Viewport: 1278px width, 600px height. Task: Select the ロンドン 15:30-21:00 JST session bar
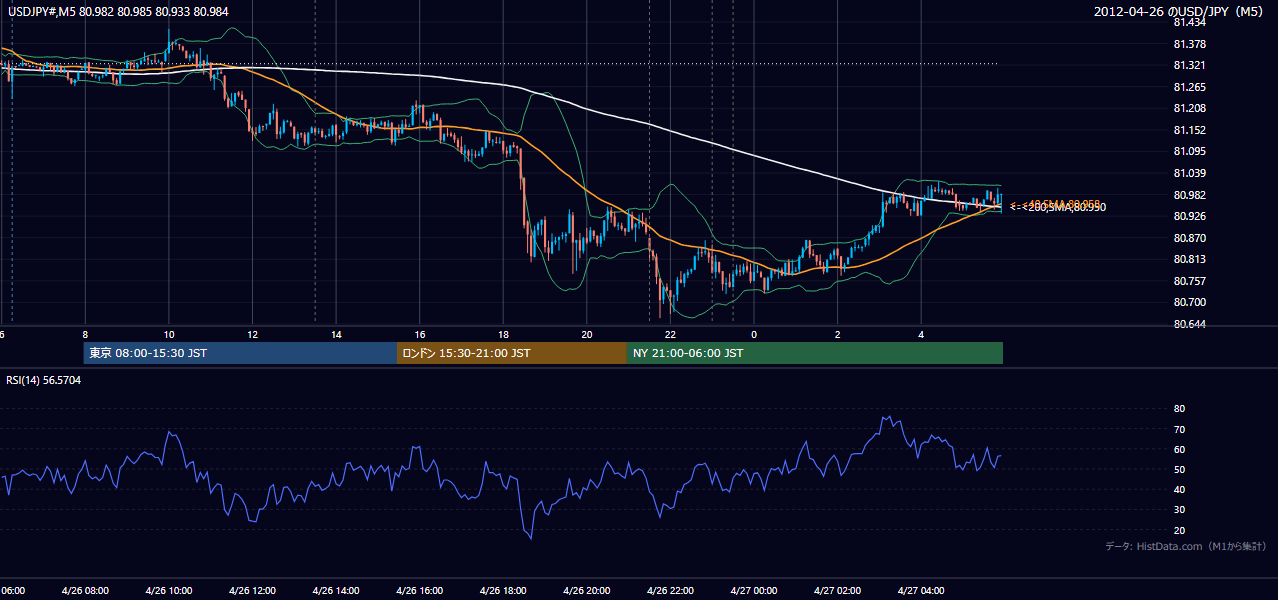tap(512, 353)
